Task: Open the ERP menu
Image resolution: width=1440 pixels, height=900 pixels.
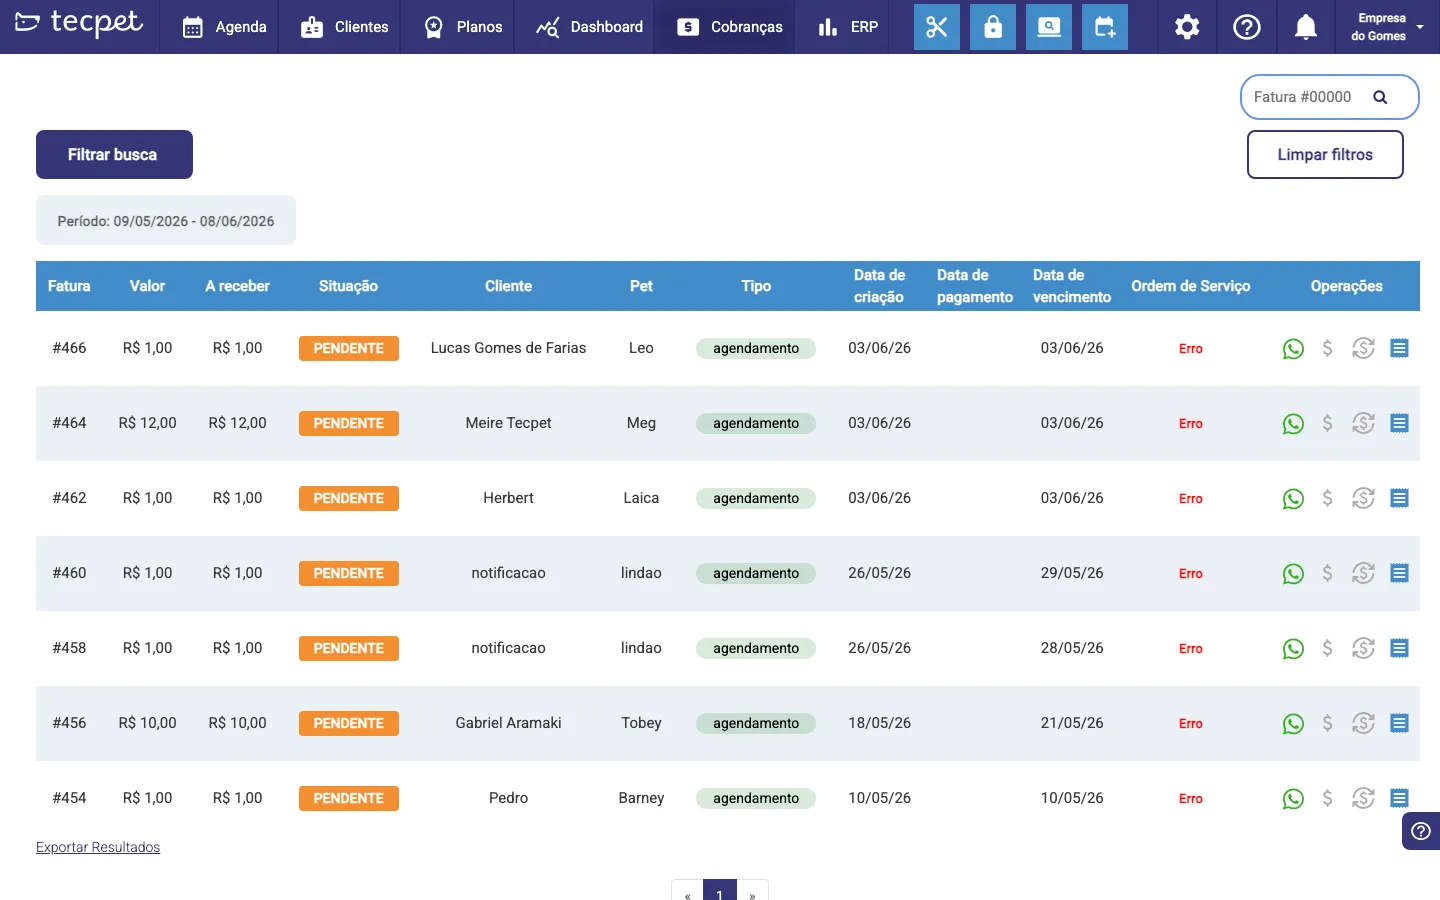Action: pos(848,27)
